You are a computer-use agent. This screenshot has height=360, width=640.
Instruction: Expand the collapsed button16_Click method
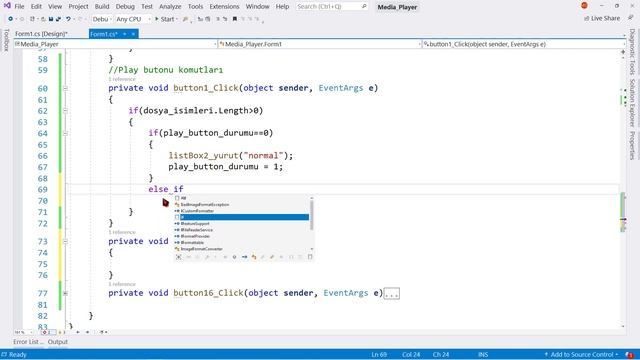65,293
